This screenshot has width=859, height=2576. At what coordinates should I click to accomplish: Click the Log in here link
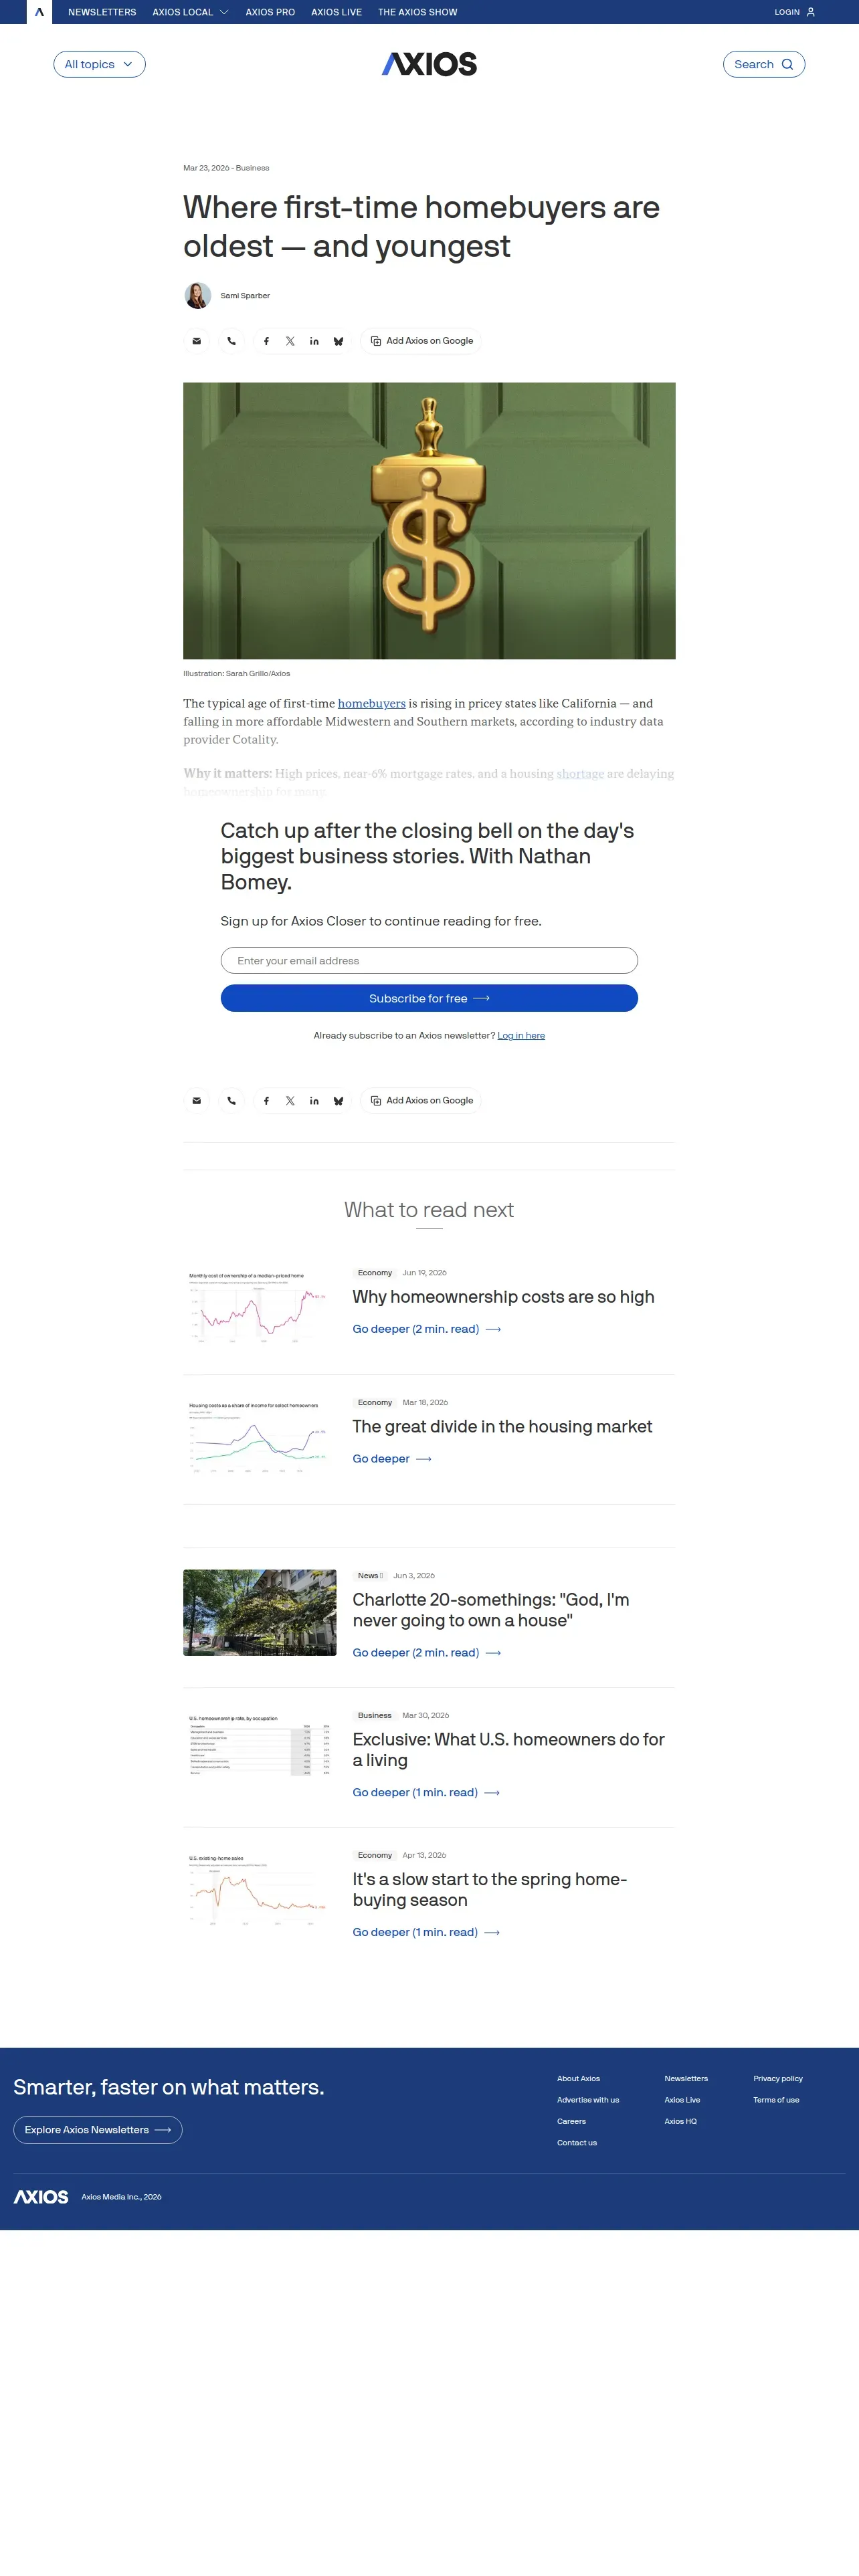click(521, 1035)
